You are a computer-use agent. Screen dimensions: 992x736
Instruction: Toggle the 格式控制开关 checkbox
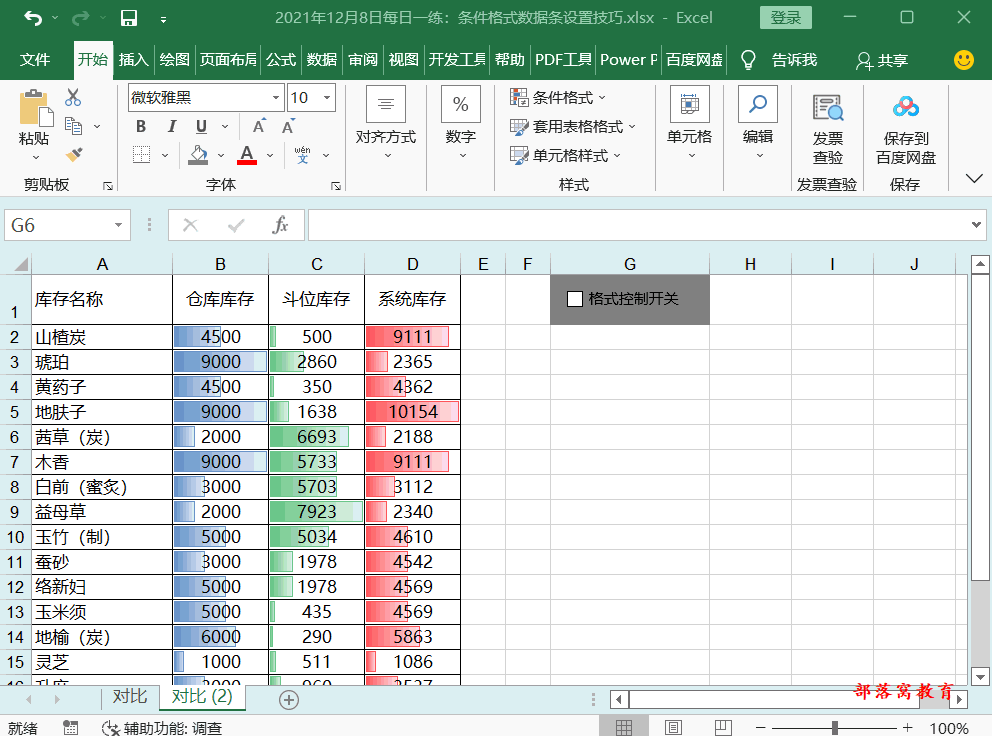tap(575, 299)
